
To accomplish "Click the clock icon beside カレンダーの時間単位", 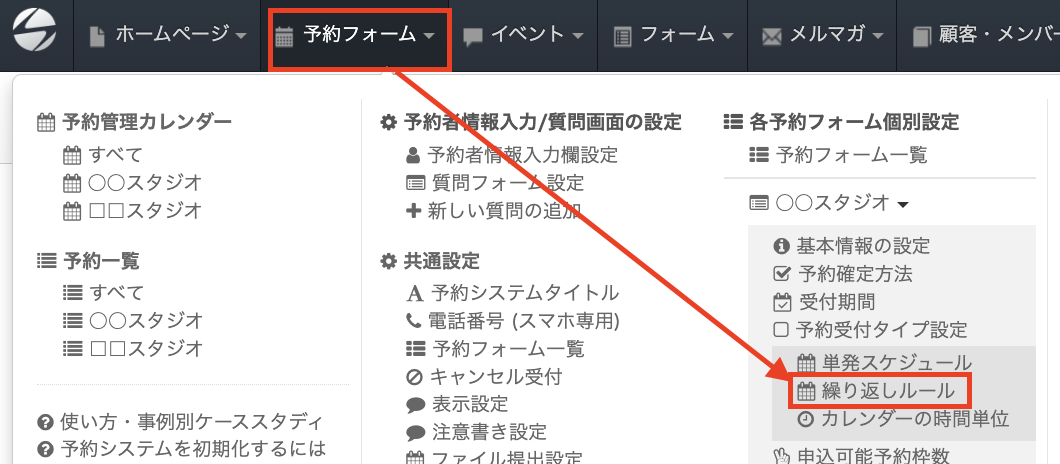I will pyautogui.click(x=807, y=419).
